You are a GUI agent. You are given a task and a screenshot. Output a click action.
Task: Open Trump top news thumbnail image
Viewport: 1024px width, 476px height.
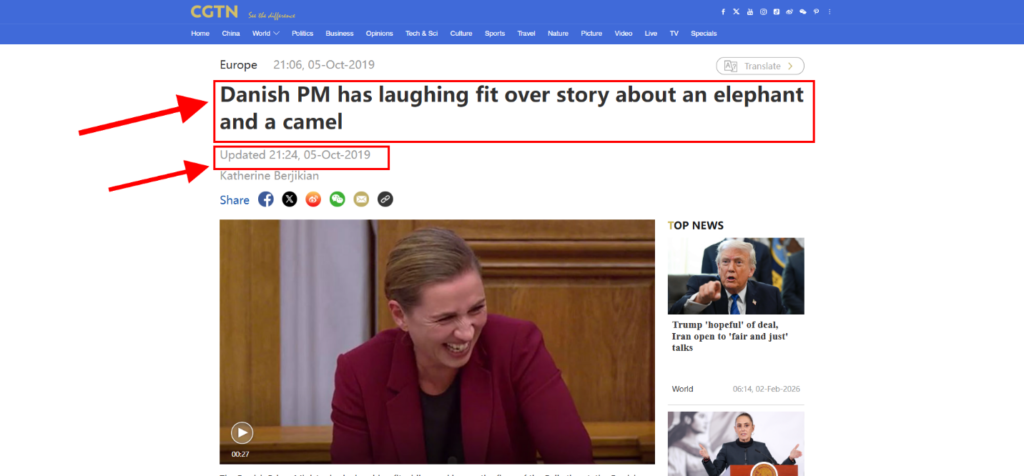coord(736,276)
